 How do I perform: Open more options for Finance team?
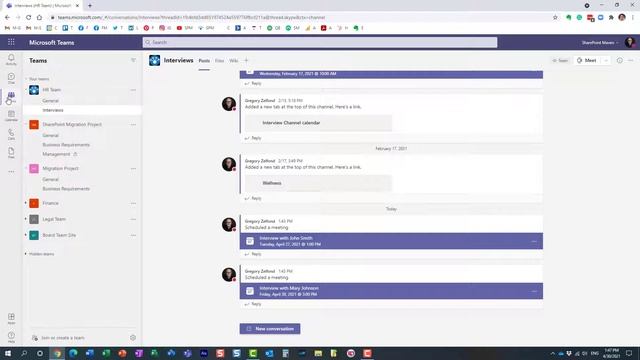pos(133,203)
